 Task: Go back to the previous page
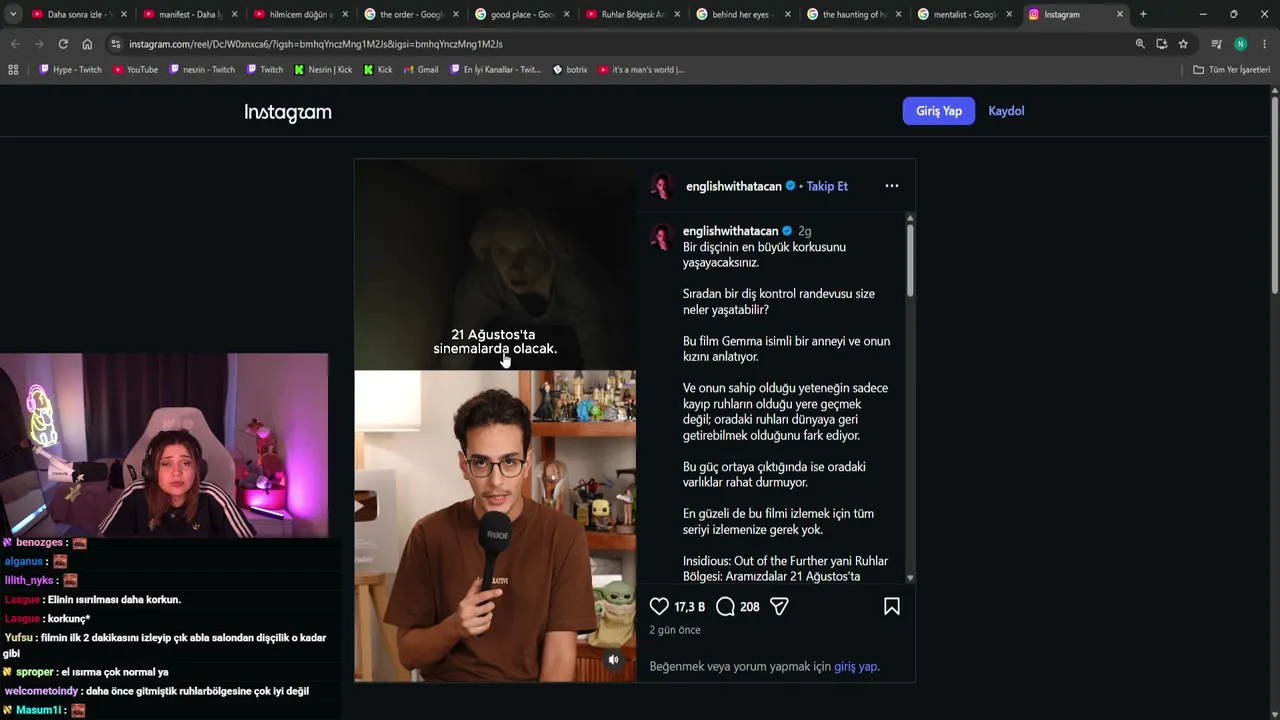tap(15, 44)
